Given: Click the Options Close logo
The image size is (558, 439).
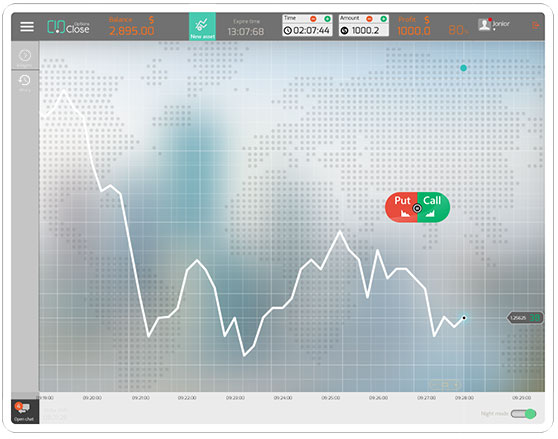Looking at the screenshot, I should tap(68, 27).
